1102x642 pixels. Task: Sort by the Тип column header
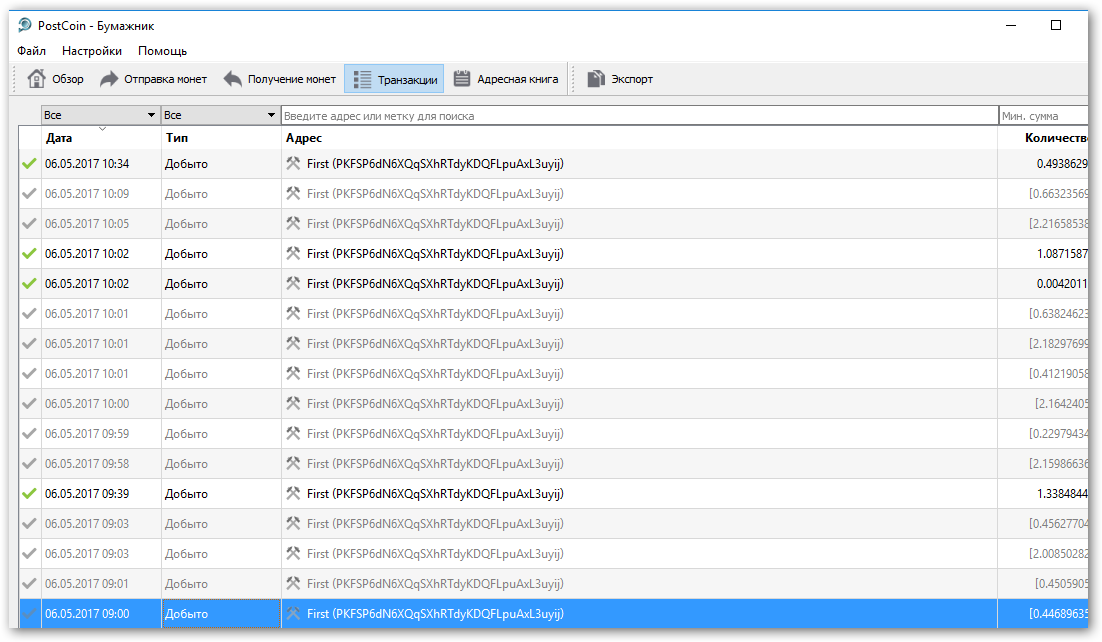[x=177, y=138]
